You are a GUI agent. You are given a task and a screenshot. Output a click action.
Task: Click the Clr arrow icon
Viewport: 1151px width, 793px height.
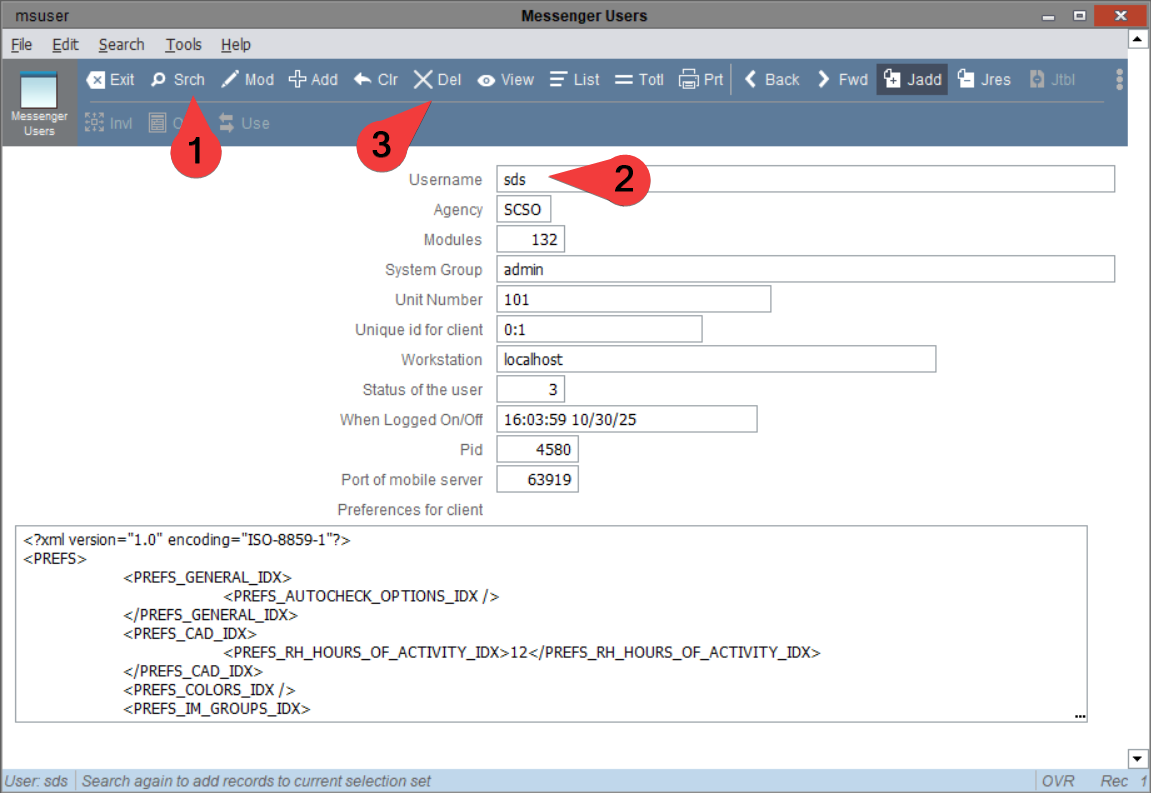(x=363, y=79)
